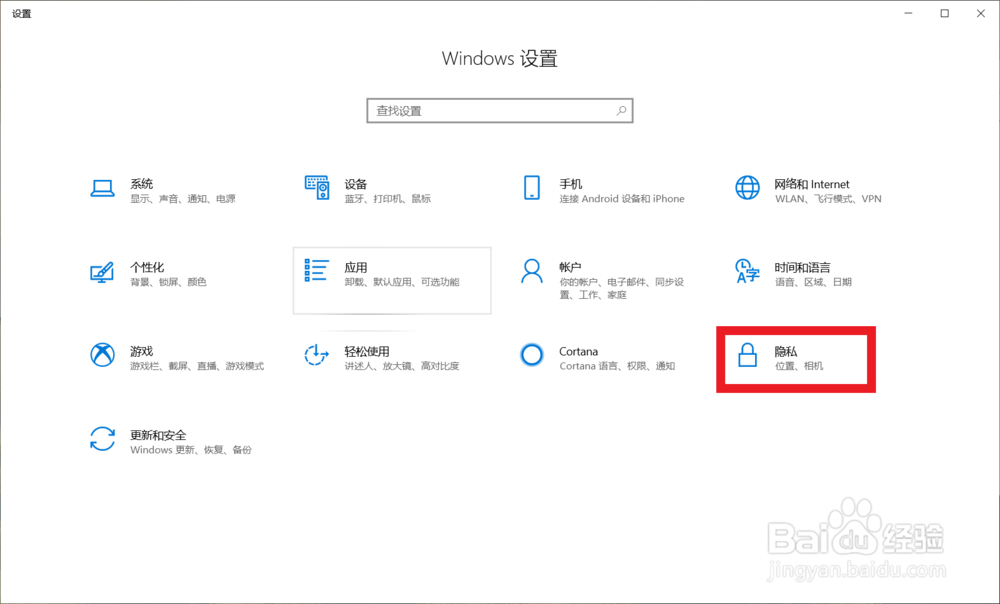
Task: Click the 时间和语言 clock icon
Action: (x=747, y=271)
